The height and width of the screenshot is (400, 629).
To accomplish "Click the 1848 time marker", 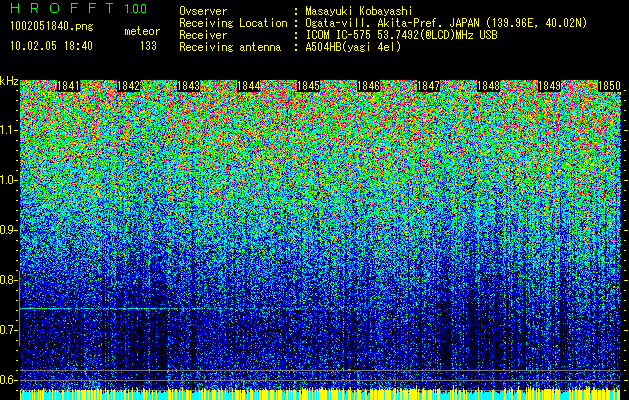I will point(489,86).
